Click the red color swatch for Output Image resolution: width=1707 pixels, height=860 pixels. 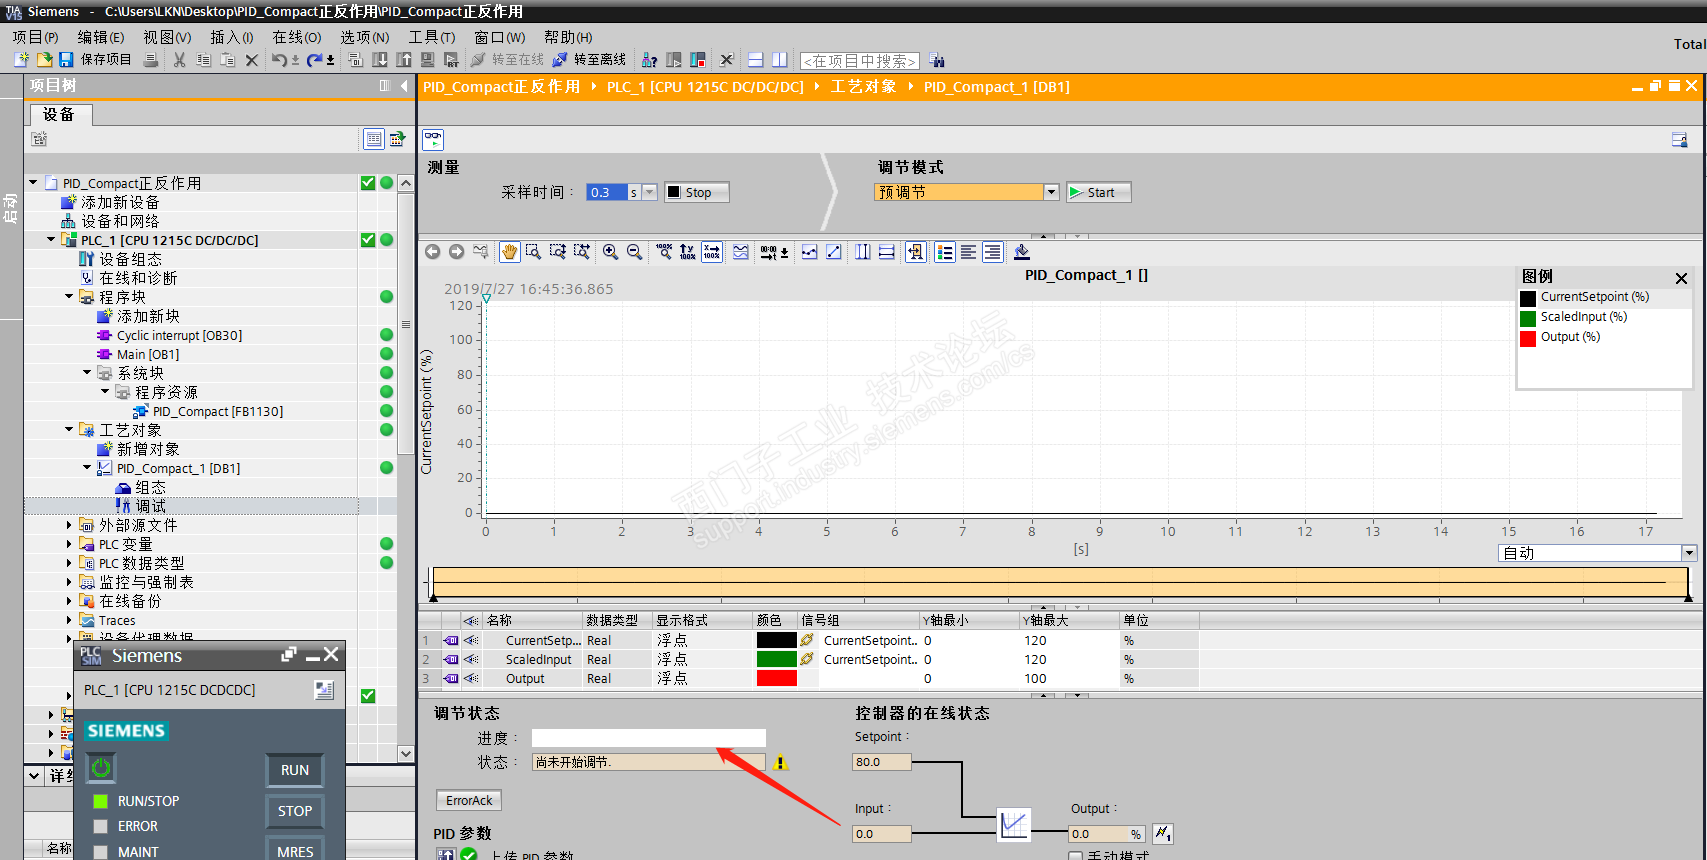click(777, 678)
